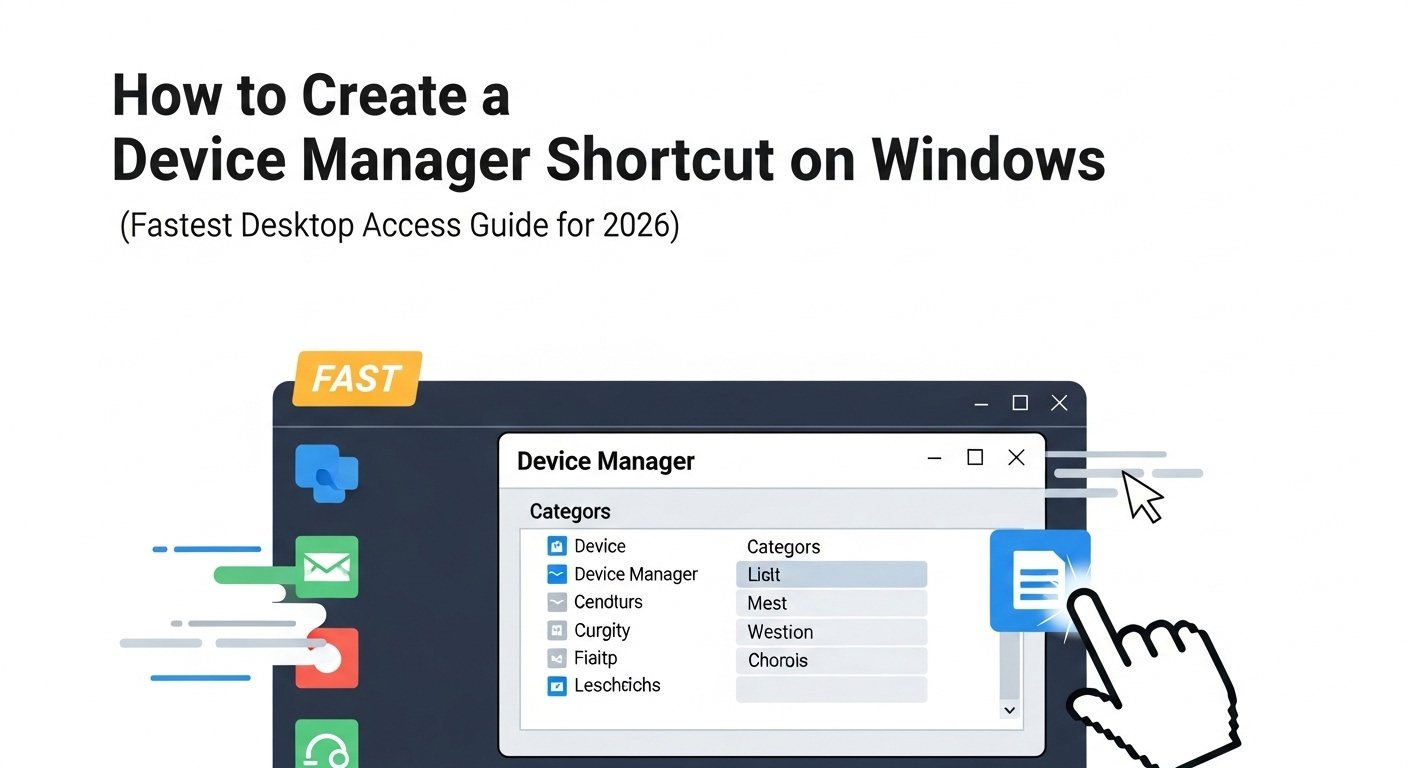Click the waveform icon next to Device Manager

pyautogui.click(x=557, y=574)
